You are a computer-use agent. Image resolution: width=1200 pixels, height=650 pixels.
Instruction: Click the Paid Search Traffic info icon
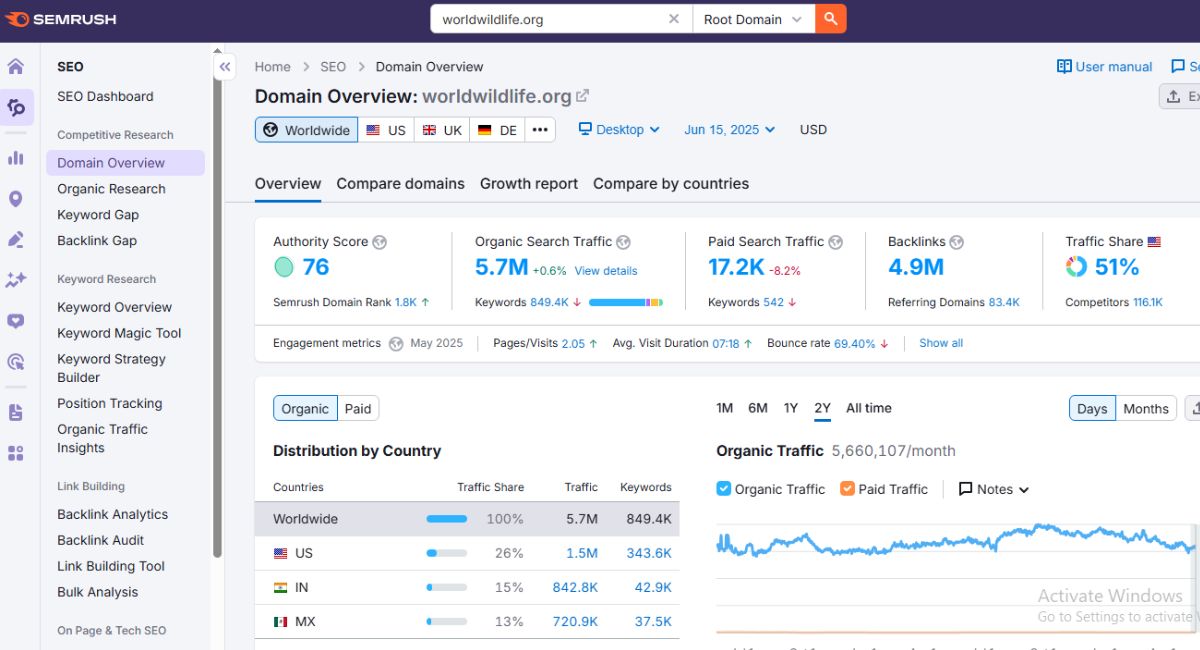(x=836, y=242)
